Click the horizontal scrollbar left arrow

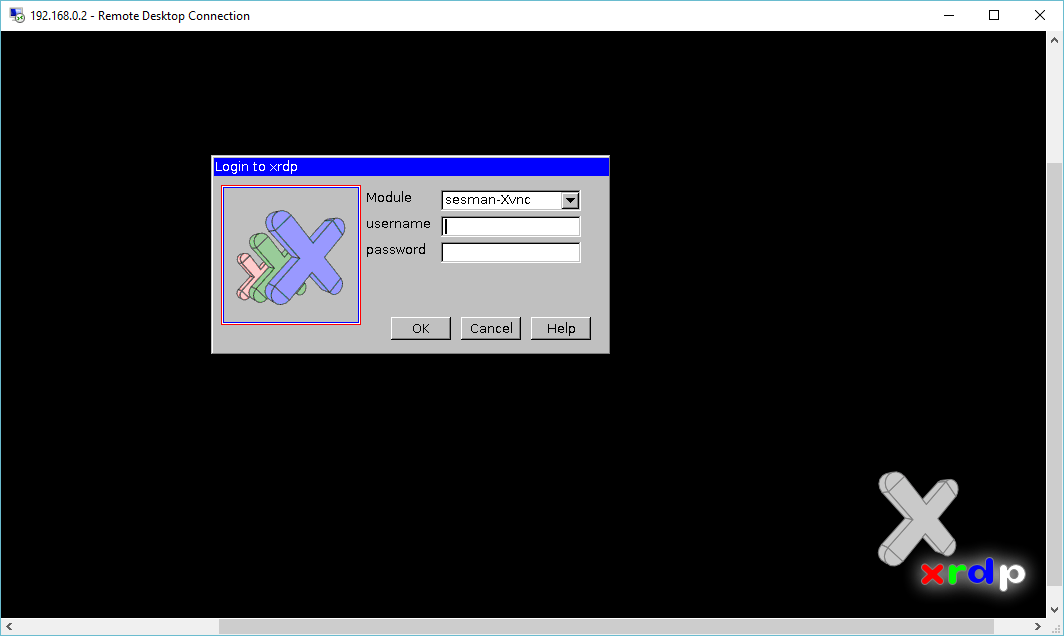[x=9, y=626]
